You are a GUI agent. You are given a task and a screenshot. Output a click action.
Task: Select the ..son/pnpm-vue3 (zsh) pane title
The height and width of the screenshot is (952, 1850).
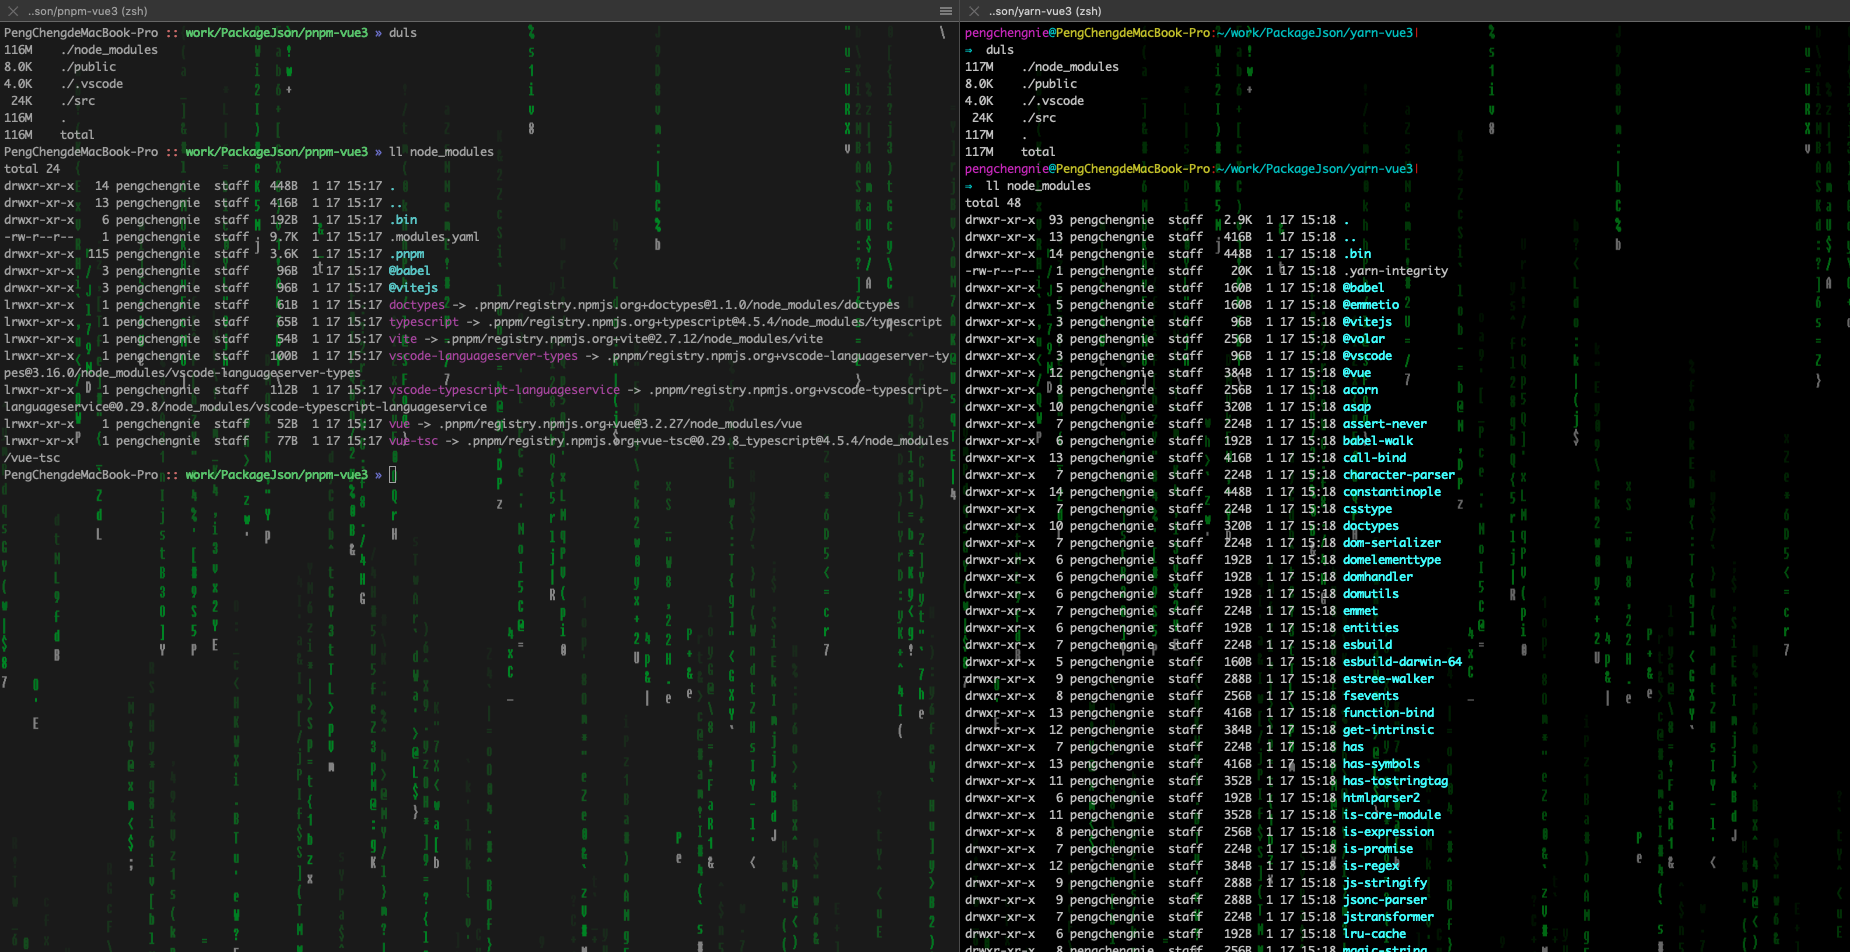(x=88, y=11)
